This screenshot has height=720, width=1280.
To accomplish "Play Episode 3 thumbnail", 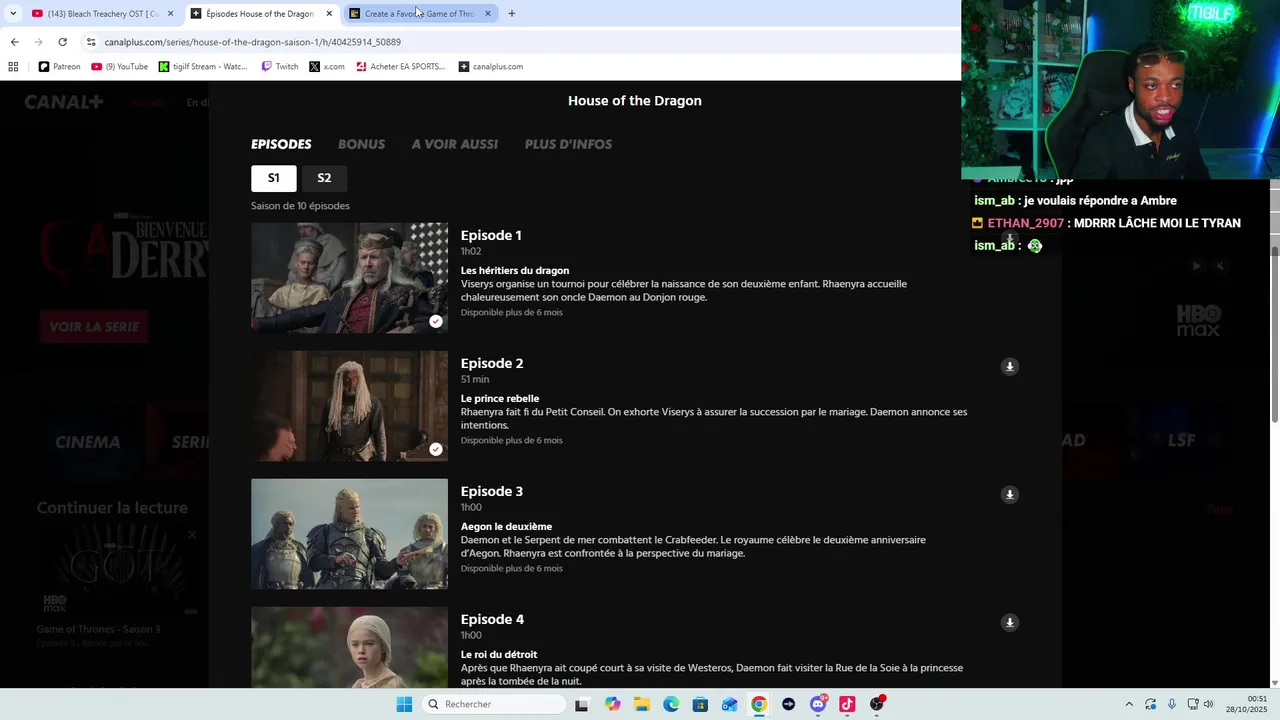I will [x=349, y=534].
